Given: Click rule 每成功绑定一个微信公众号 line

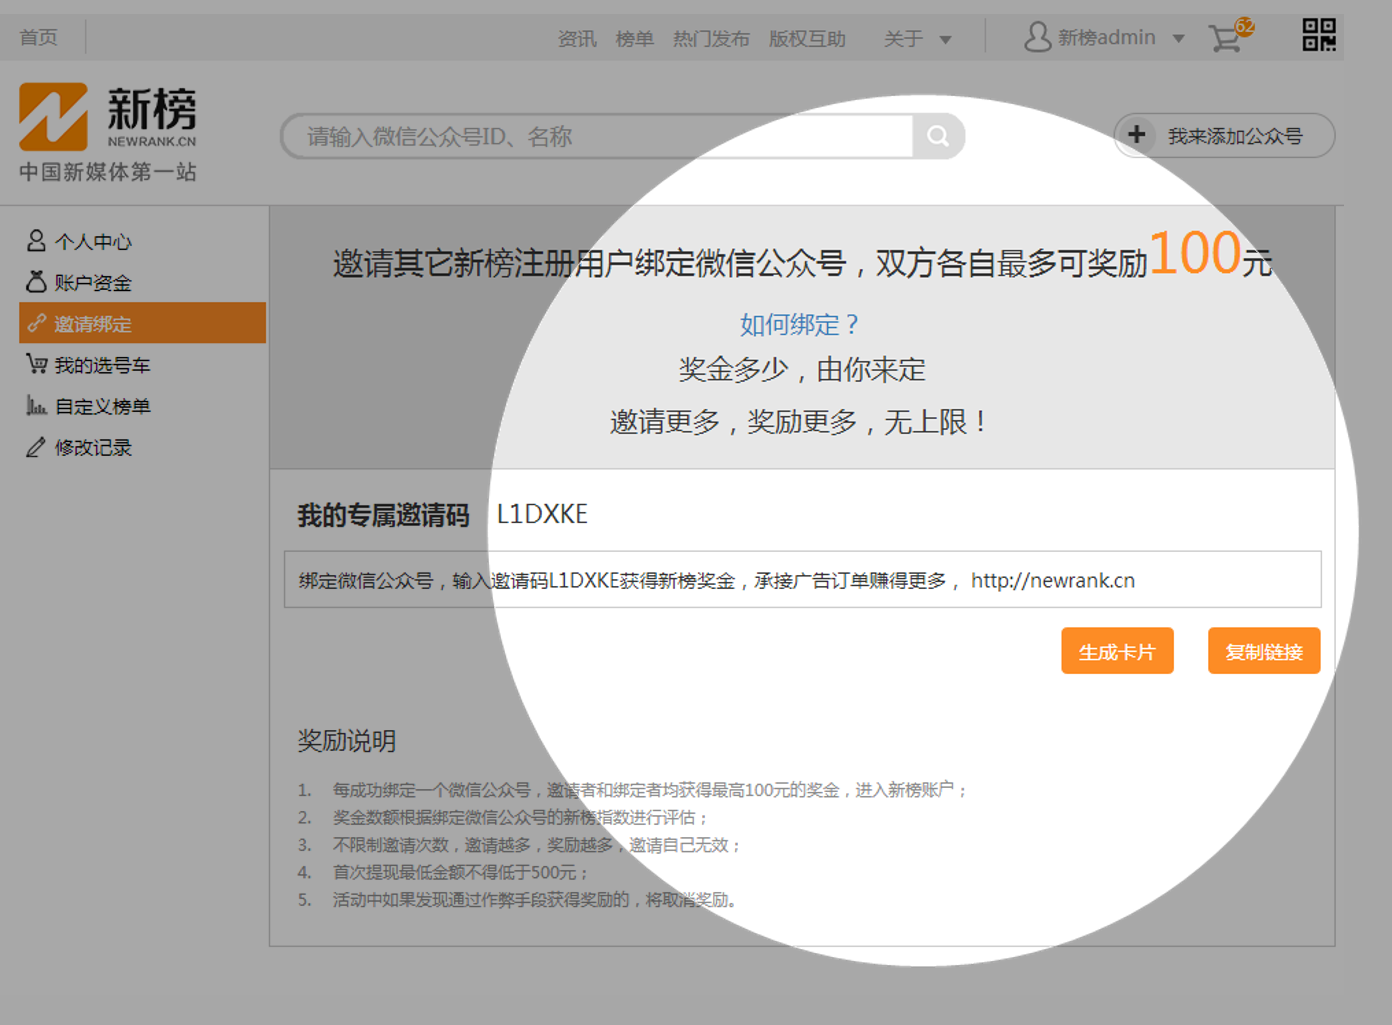Looking at the screenshot, I should coord(650,790).
